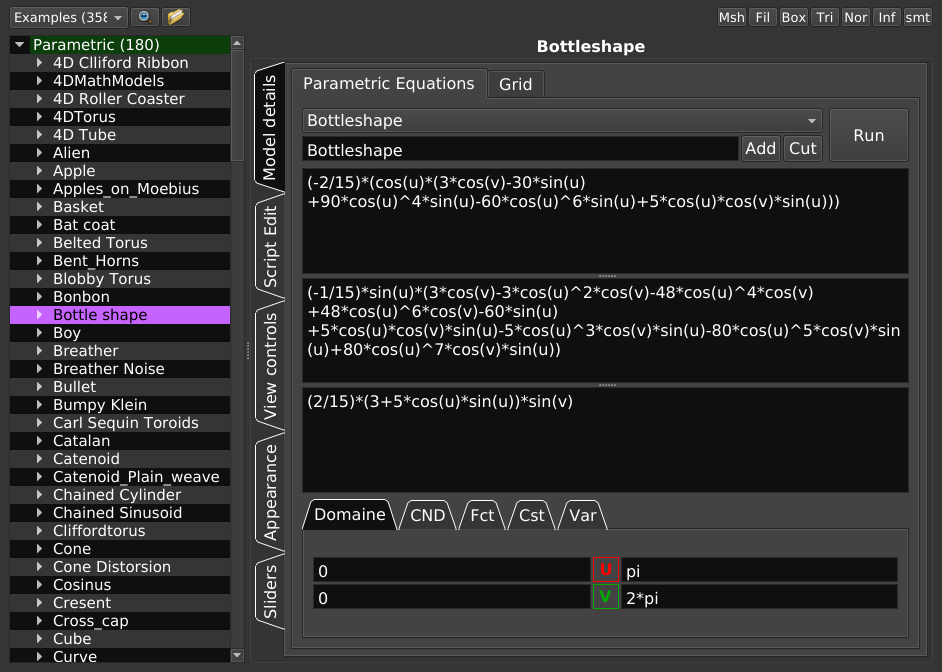Expand the Alien tree item
942x672 pixels.
coord(40,153)
